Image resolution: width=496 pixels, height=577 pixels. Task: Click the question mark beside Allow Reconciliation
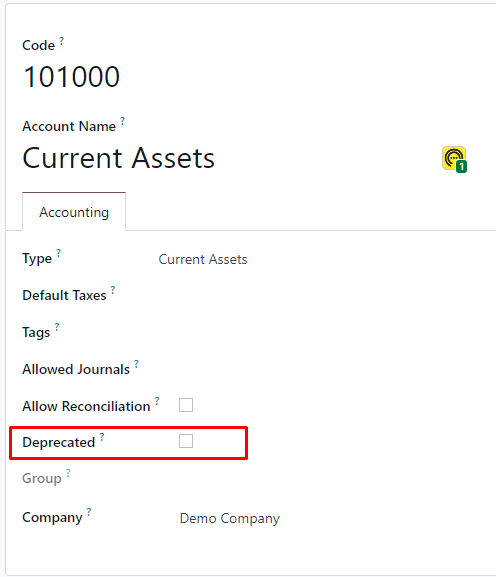click(157, 401)
